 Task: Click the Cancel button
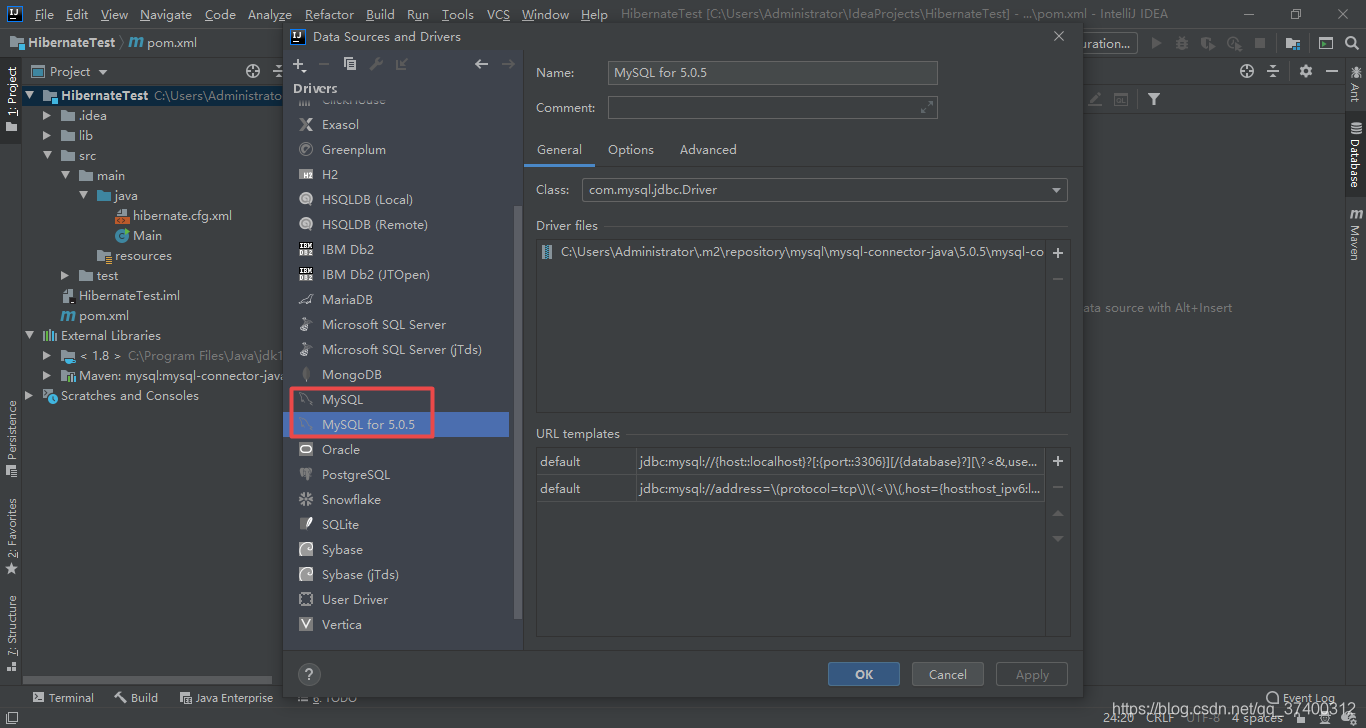947,675
